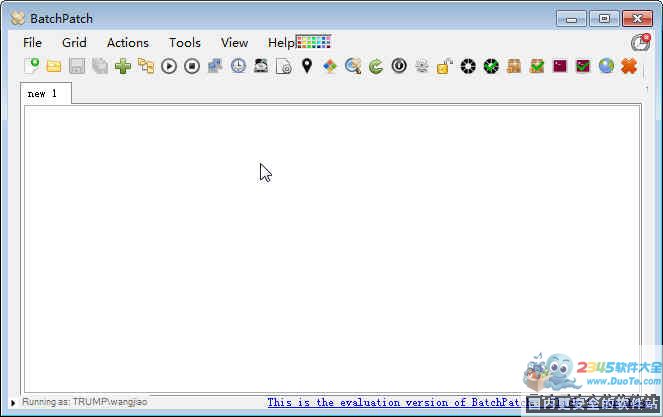The image size is (663, 417).
Task: Open a grid file with folder icon
Action: 54,66
